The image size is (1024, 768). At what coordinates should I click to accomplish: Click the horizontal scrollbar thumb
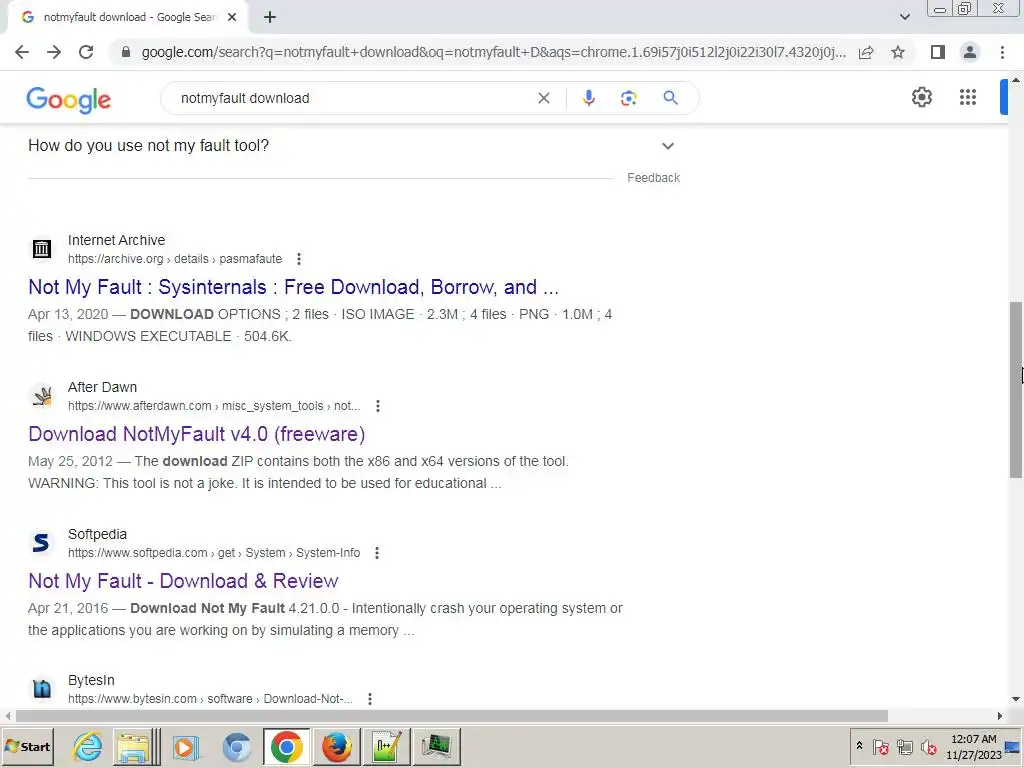pyautogui.click(x=451, y=716)
